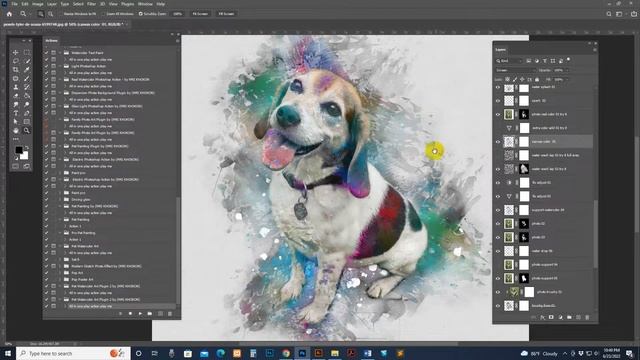
Task: Select the Hand tool
Action: 16,131
